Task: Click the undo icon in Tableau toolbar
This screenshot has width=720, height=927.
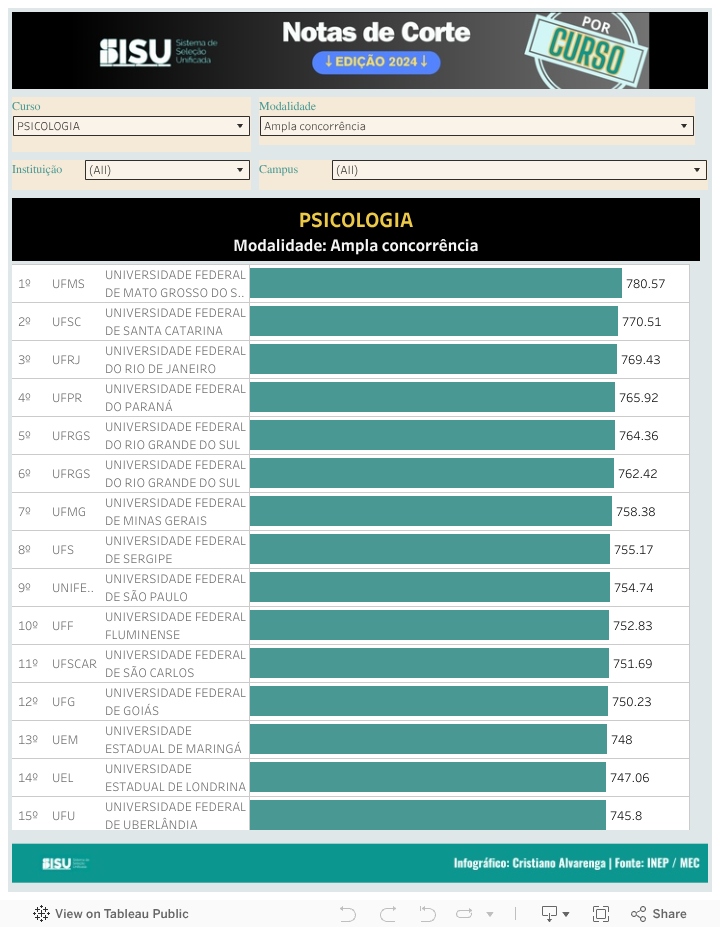Action: point(348,913)
